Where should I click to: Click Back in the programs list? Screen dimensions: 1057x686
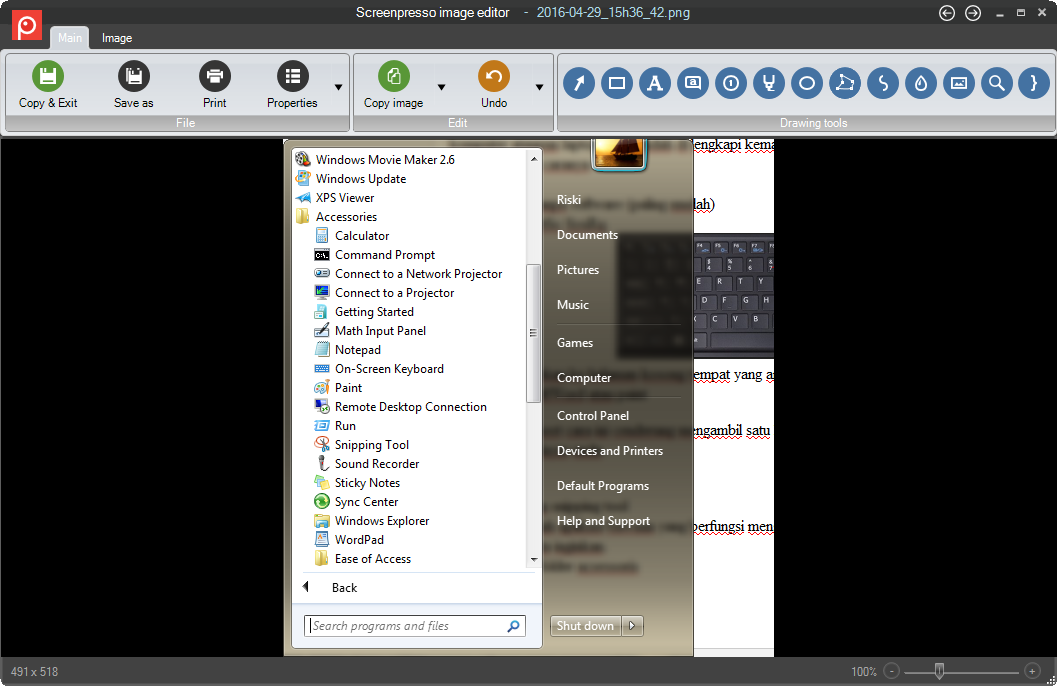pos(344,588)
